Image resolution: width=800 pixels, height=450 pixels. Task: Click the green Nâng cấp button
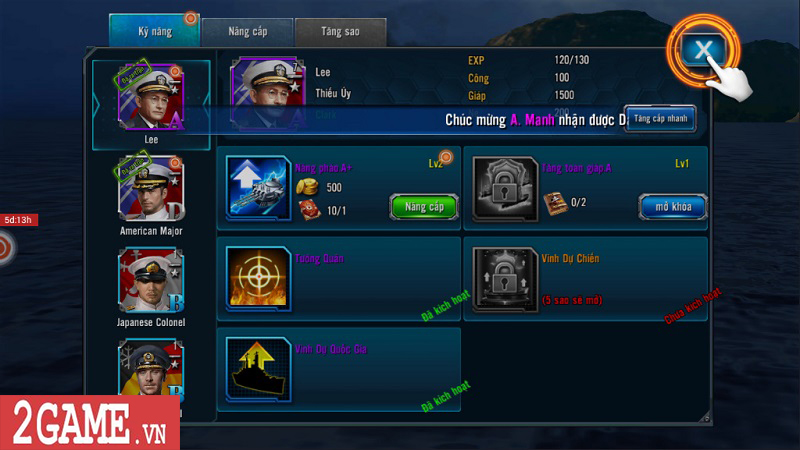424,207
